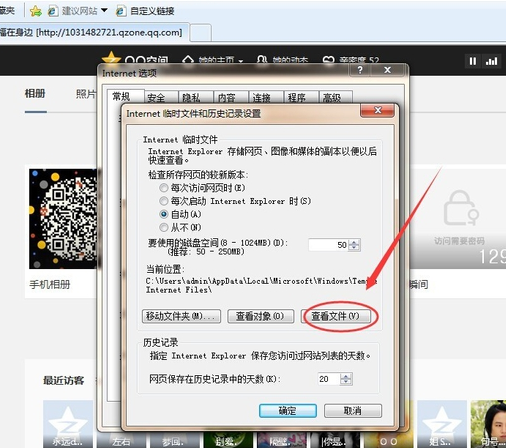Switch to the 高级 tab in Internet 选项
This screenshot has height=448, width=506.
click(x=336, y=97)
